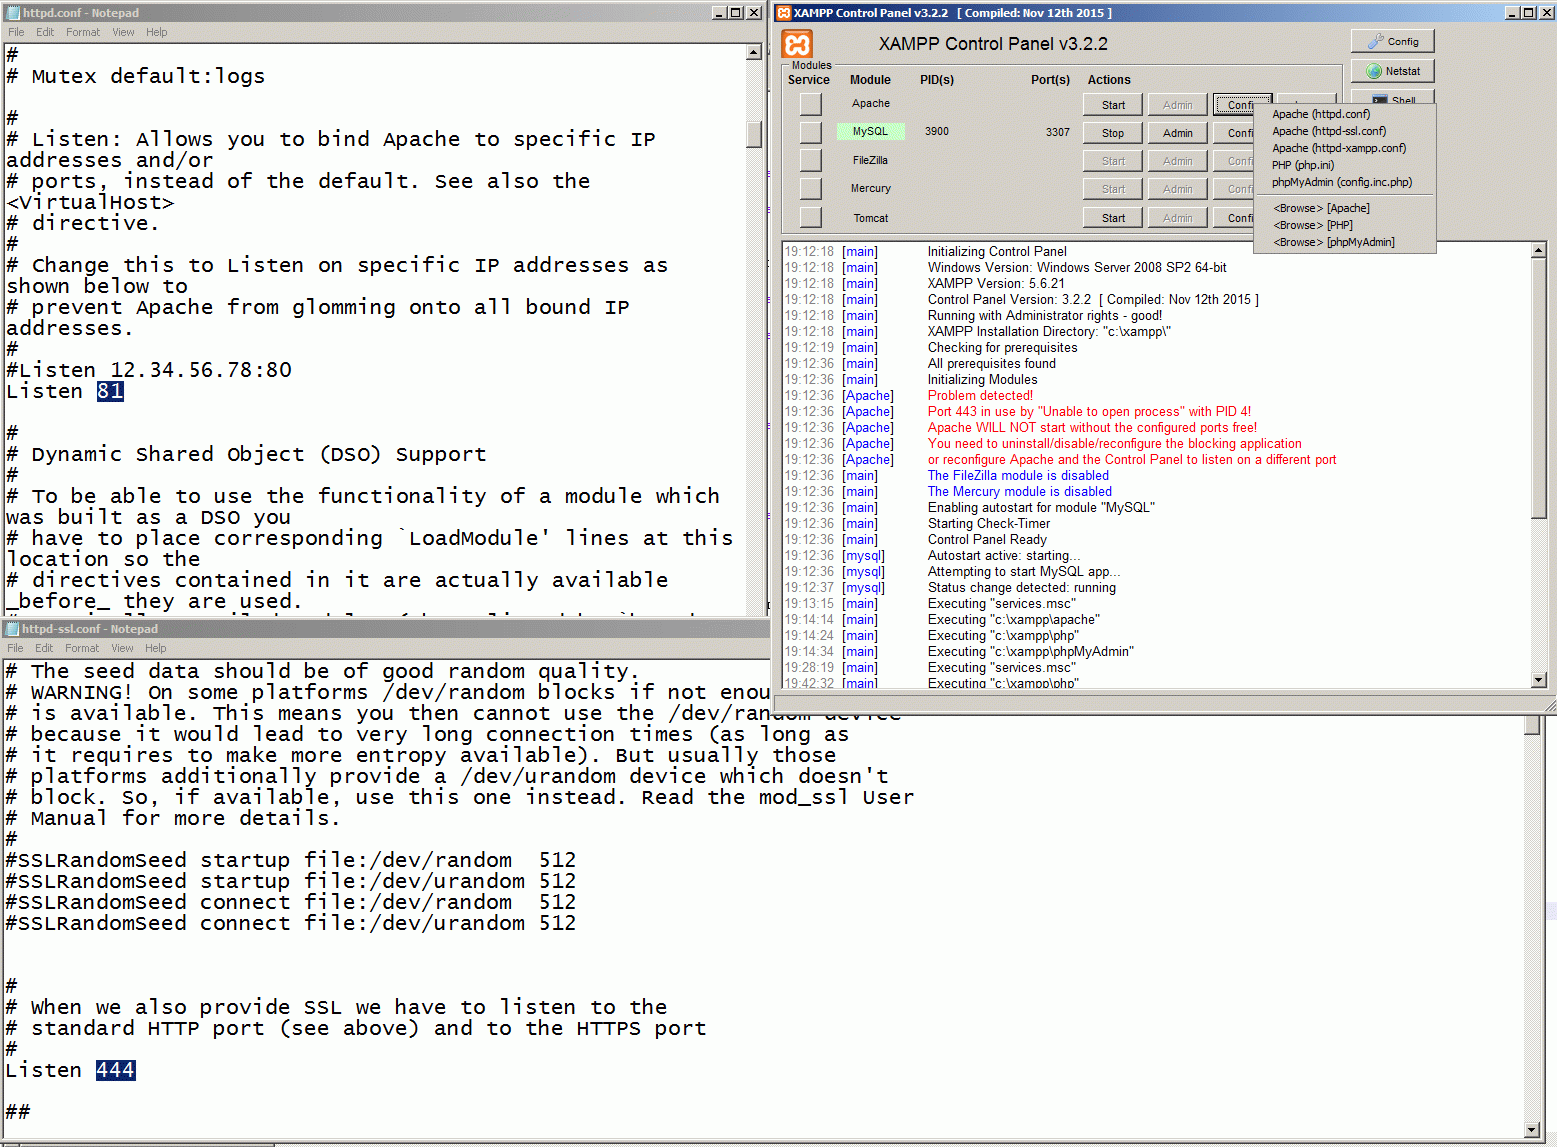Open Edit menu in httpd.conf Notepad

pos(45,32)
